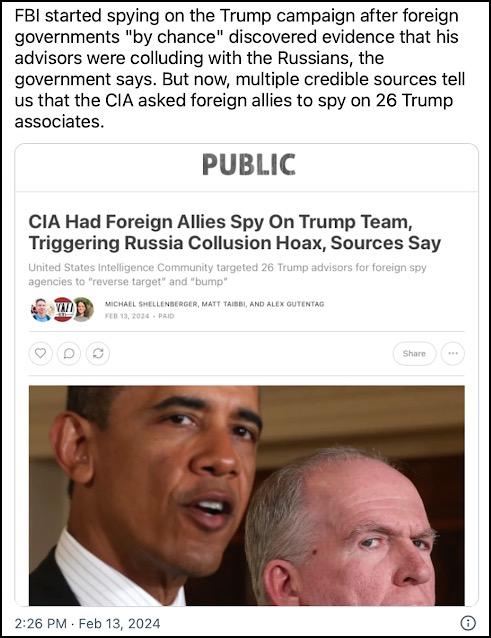Click the middle red-striped author avatar

pos(63,309)
